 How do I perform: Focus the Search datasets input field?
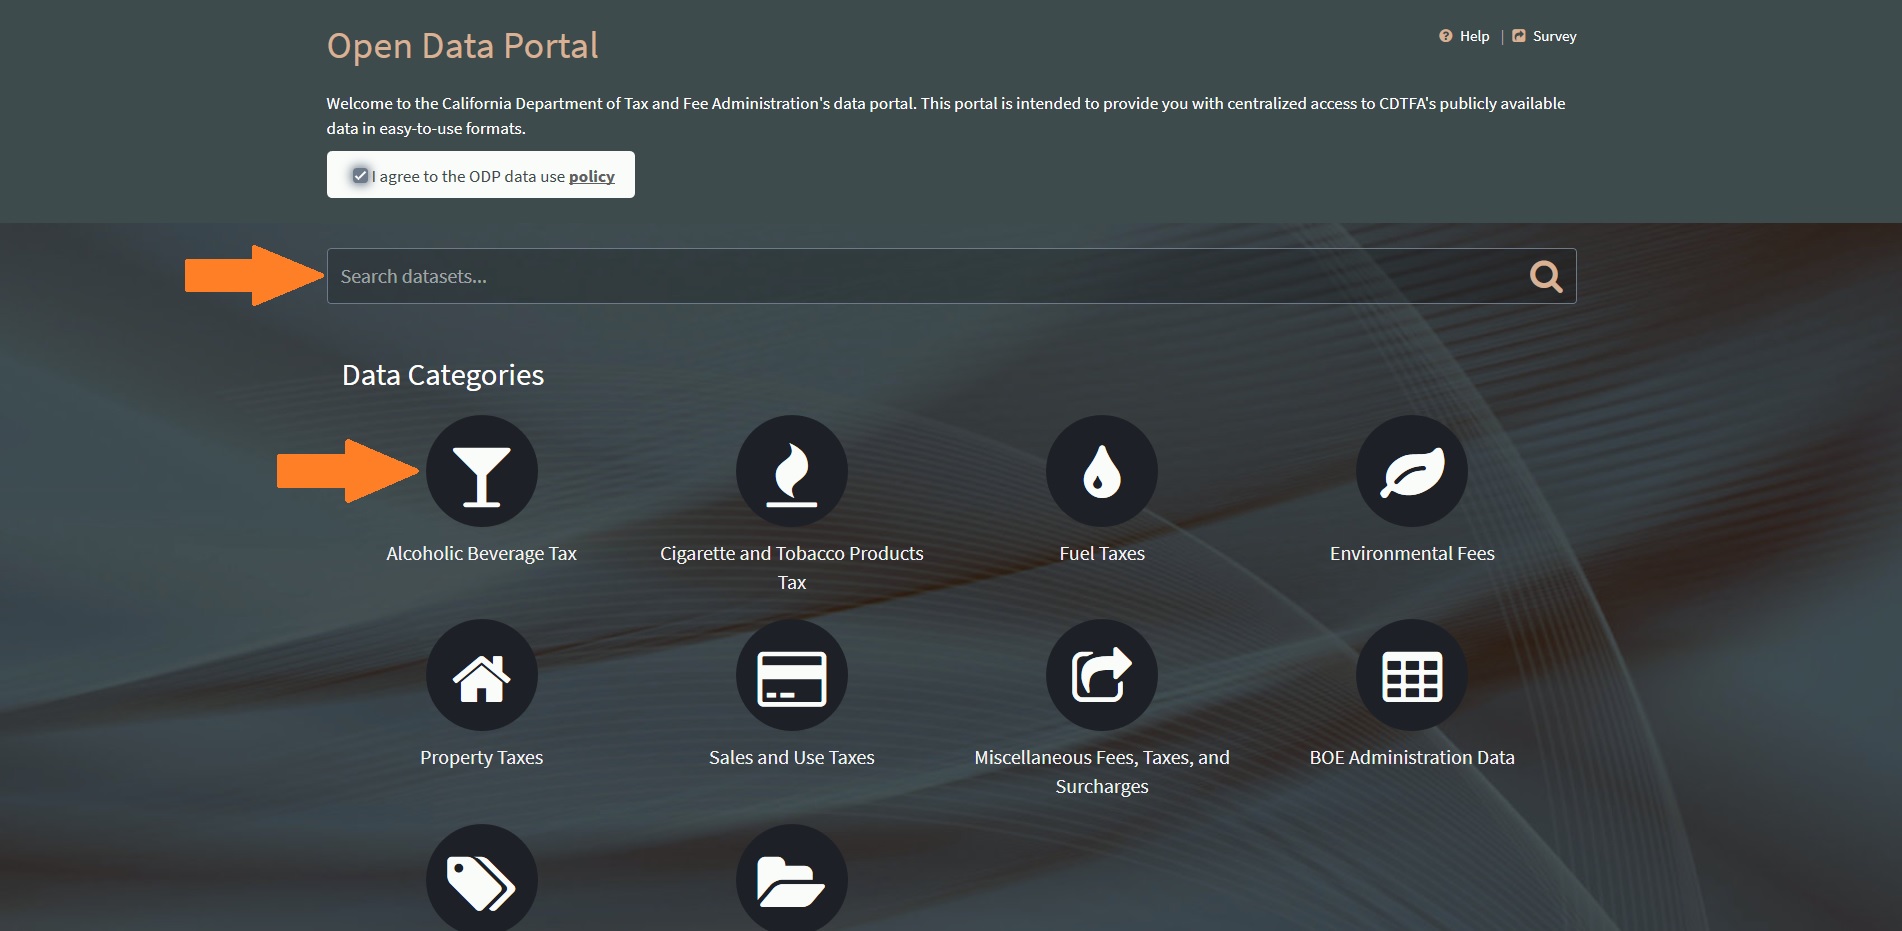(x=951, y=276)
